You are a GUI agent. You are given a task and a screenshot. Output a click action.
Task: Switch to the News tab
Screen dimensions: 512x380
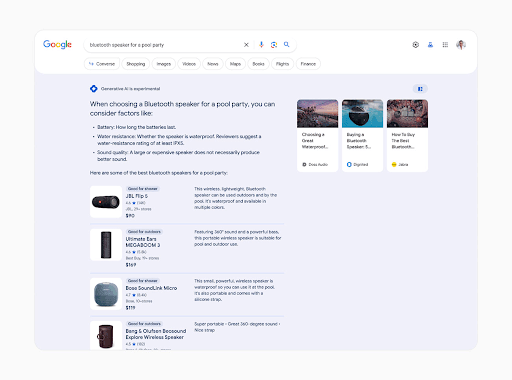tap(213, 64)
